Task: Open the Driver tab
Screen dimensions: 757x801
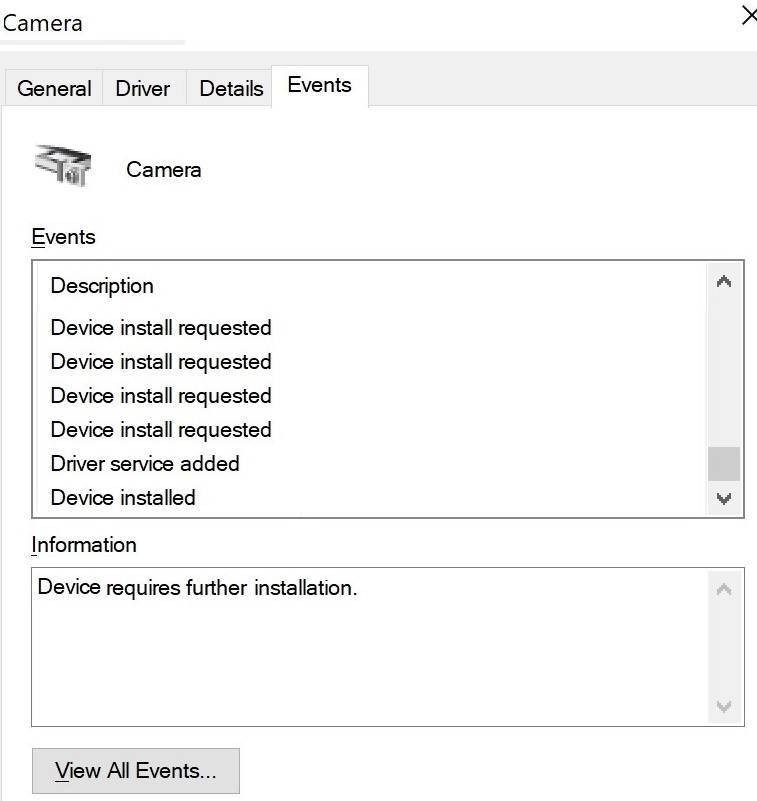Action: pyautogui.click(x=143, y=88)
